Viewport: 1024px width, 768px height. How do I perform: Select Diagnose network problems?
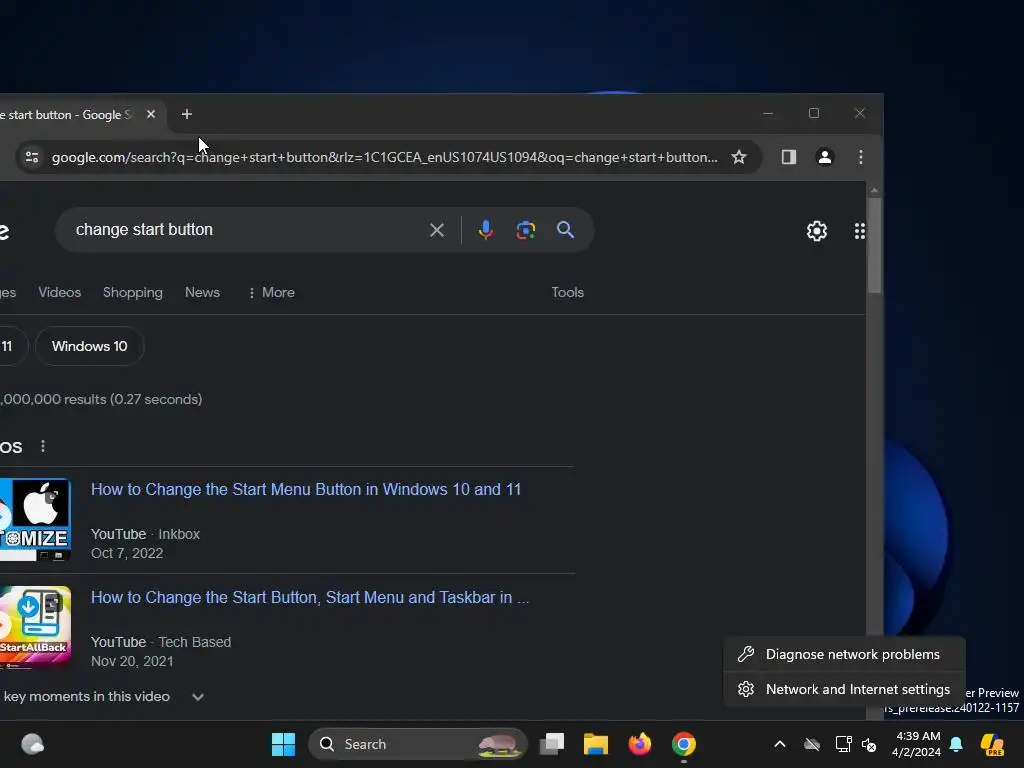[x=844, y=654]
